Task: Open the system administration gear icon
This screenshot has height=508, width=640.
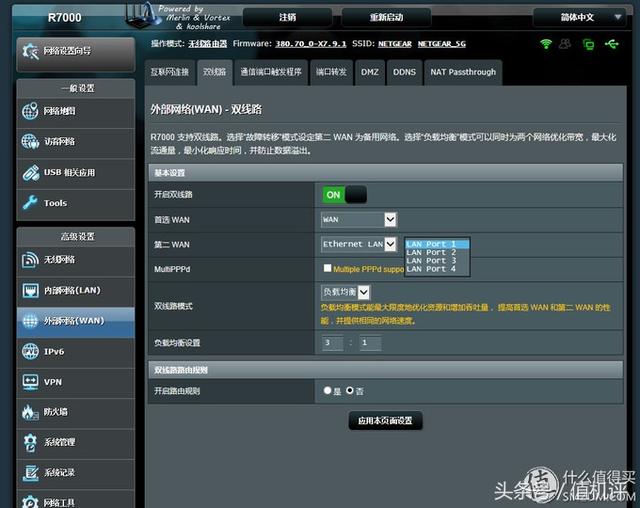Action: [x=30, y=442]
